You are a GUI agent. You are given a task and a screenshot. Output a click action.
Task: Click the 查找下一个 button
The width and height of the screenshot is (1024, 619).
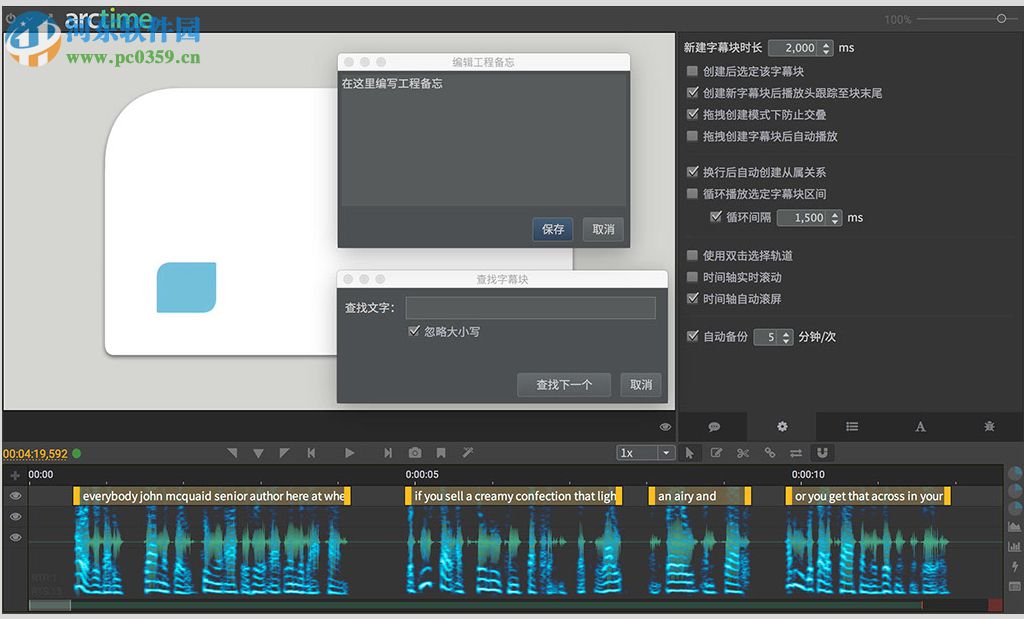pos(563,384)
